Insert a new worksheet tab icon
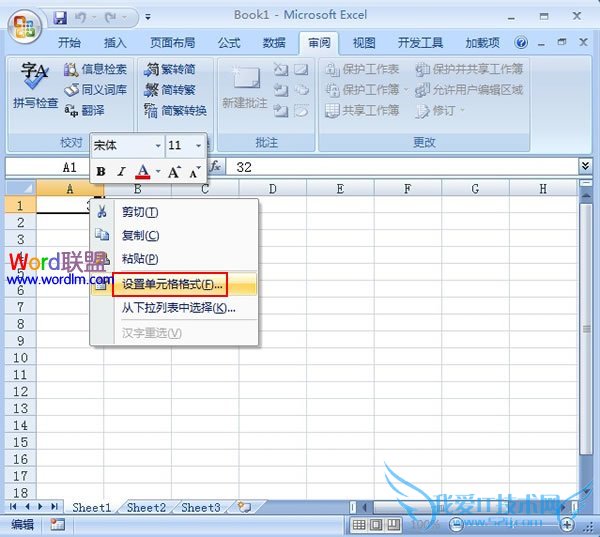This screenshot has width=600, height=537. (244, 507)
